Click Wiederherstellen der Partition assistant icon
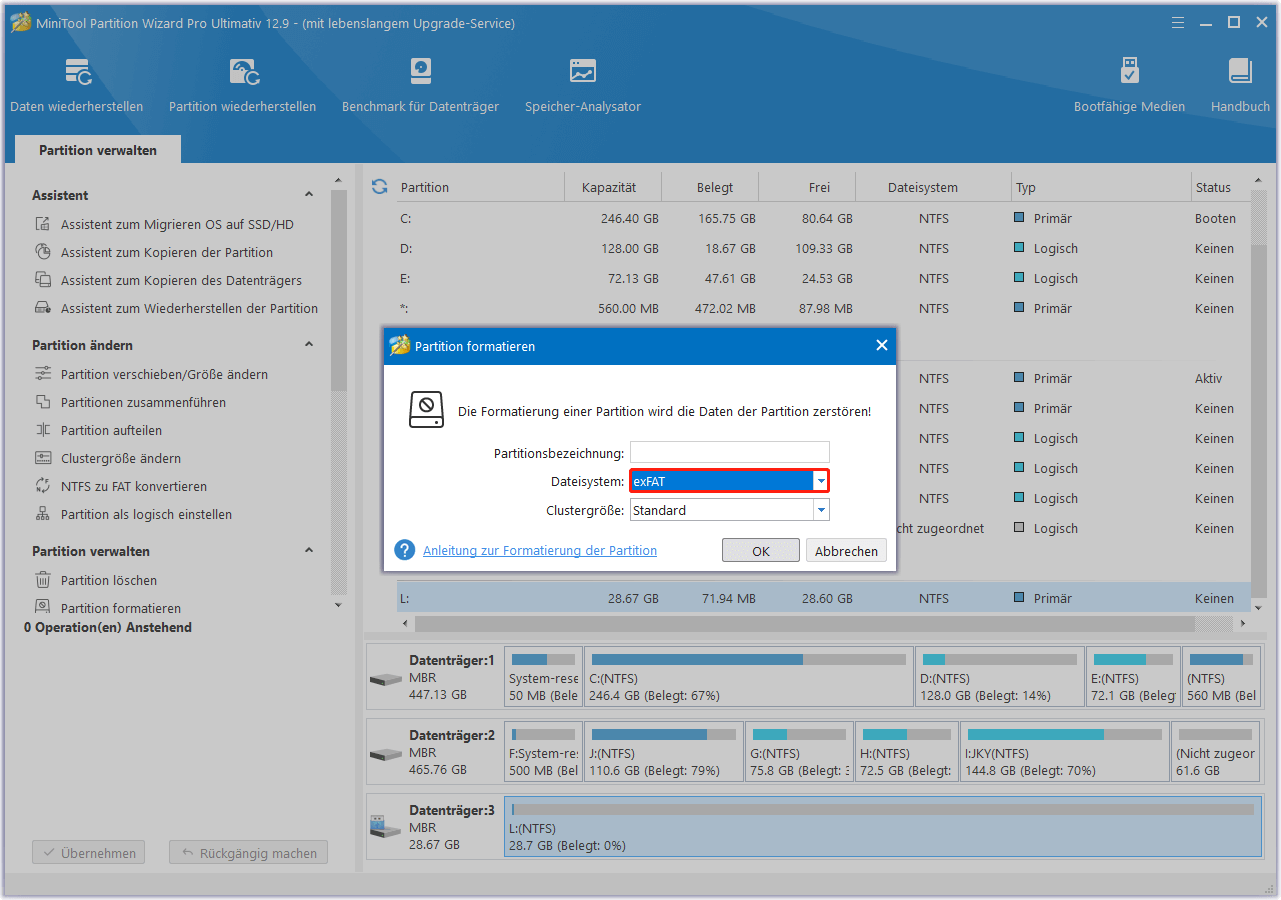 43,308
